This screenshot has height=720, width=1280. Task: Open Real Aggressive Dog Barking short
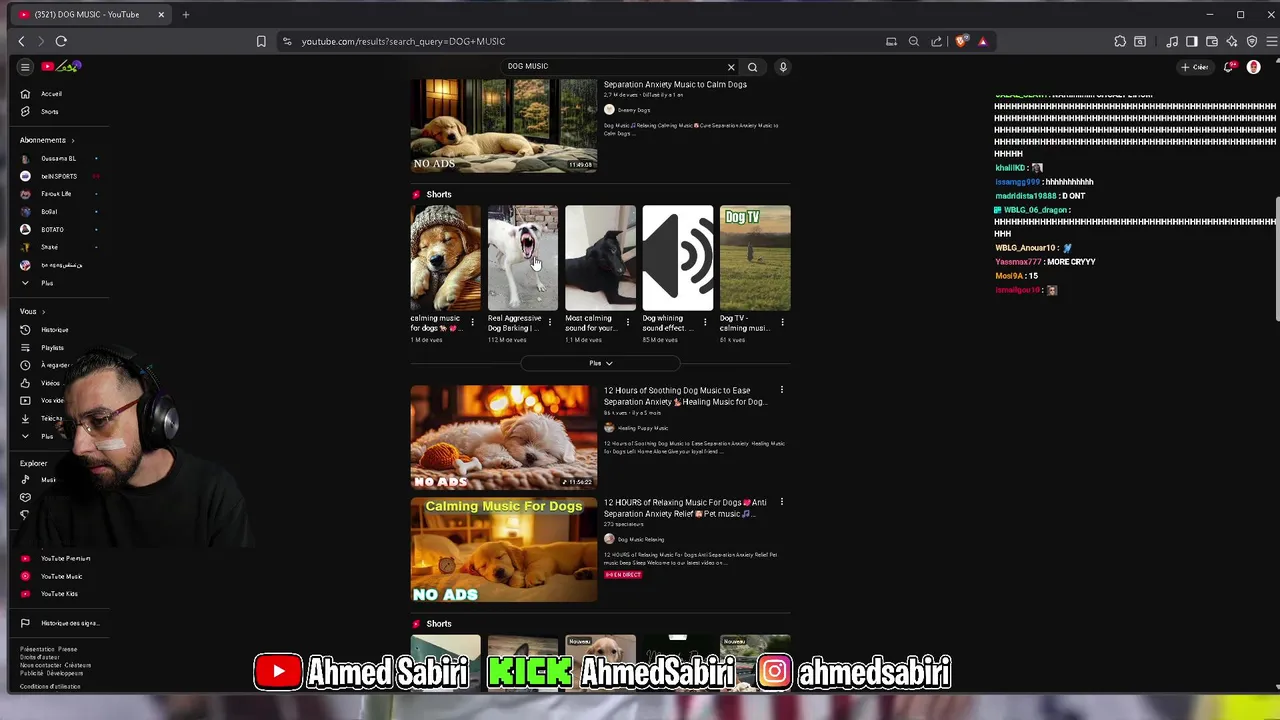[523, 258]
